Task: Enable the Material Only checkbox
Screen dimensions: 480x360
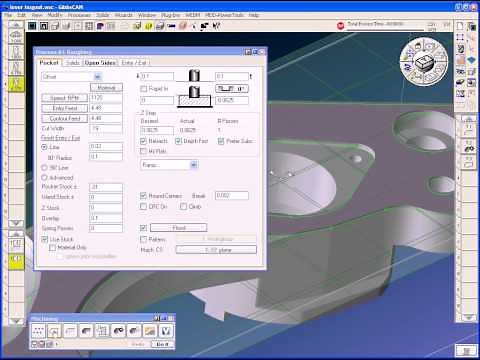Action: coord(52,247)
